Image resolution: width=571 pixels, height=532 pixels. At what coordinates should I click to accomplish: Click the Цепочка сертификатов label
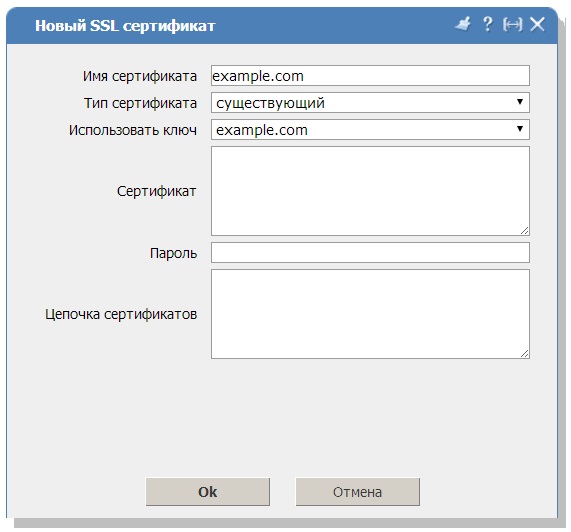coord(121,314)
